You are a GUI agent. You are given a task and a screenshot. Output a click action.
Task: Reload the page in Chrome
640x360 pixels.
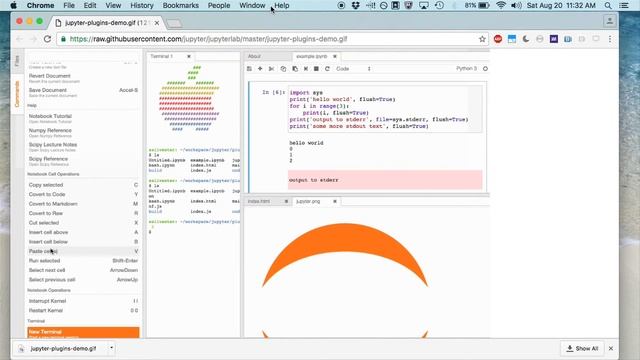pyautogui.click(x=47, y=39)
